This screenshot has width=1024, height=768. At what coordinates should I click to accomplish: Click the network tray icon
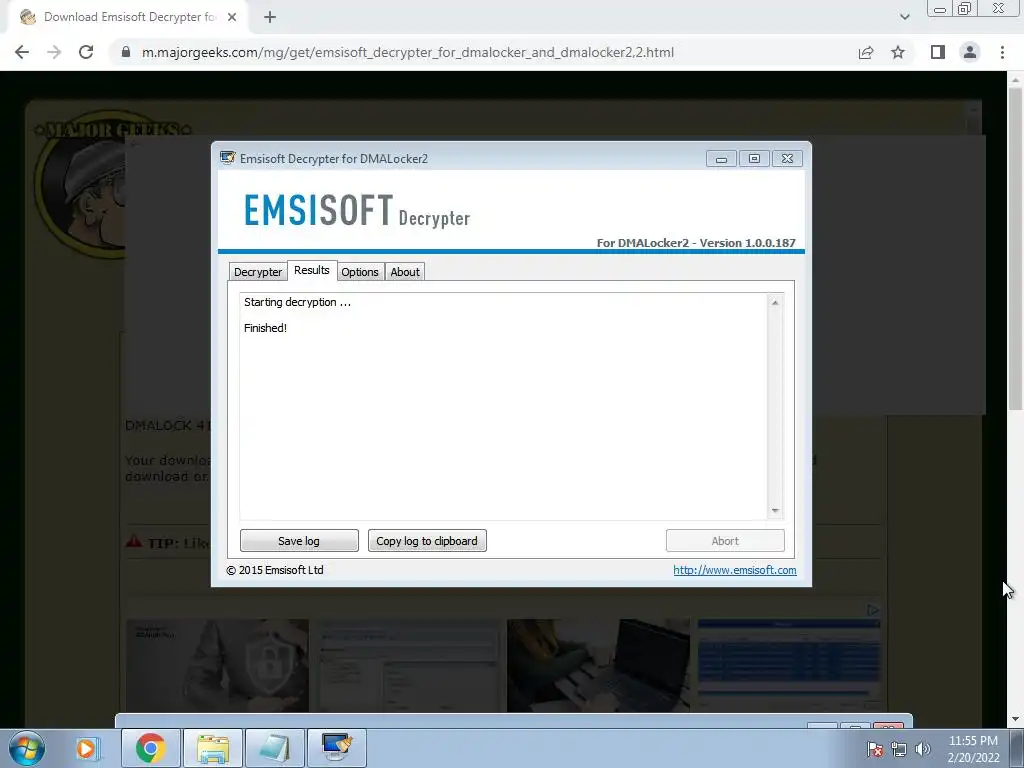pyautogui.click(x=899, y=749)
